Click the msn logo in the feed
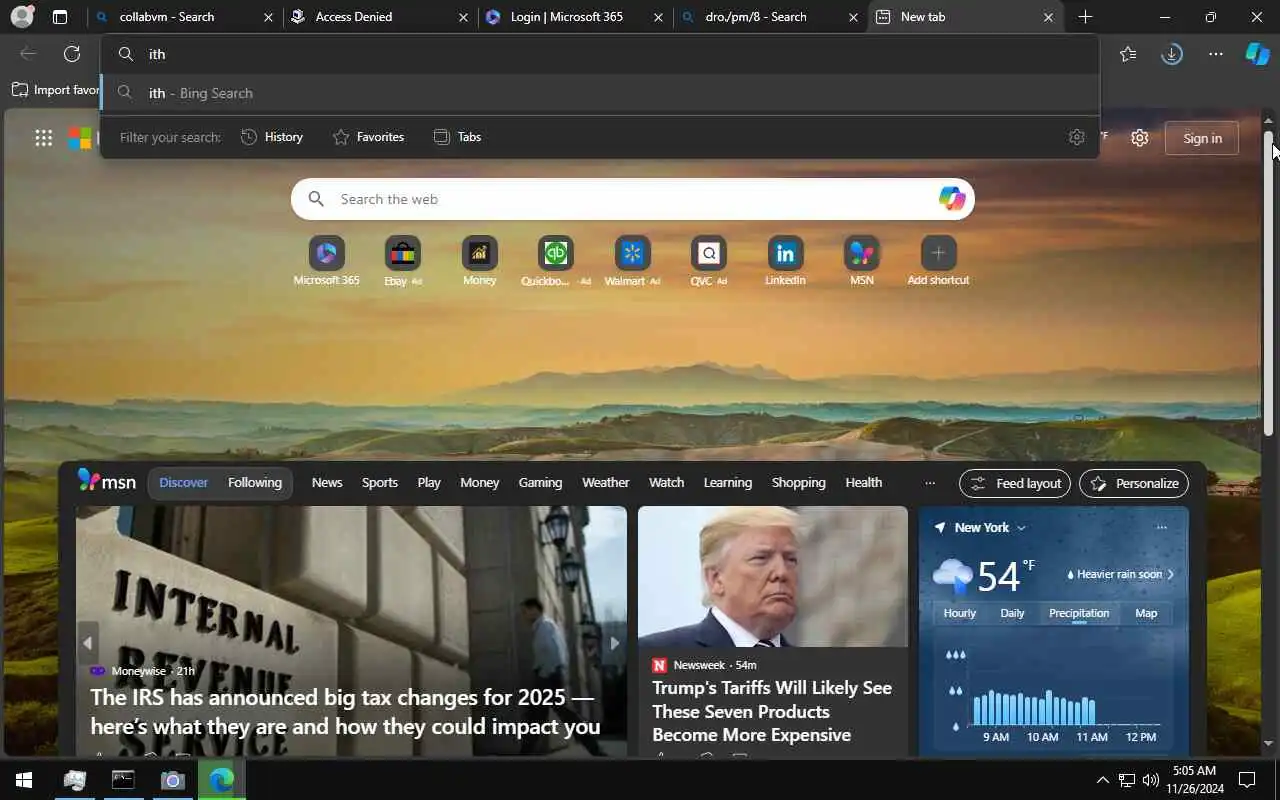The width and height of the screenshot is (1280, 800). point(107,481)
